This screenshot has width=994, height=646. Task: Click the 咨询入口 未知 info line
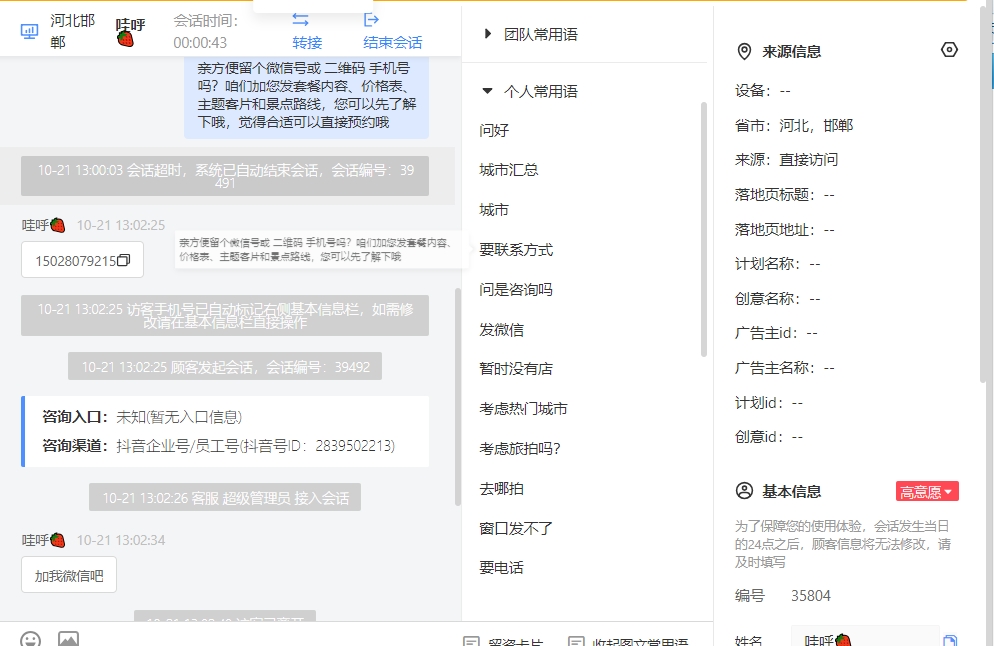142,417
